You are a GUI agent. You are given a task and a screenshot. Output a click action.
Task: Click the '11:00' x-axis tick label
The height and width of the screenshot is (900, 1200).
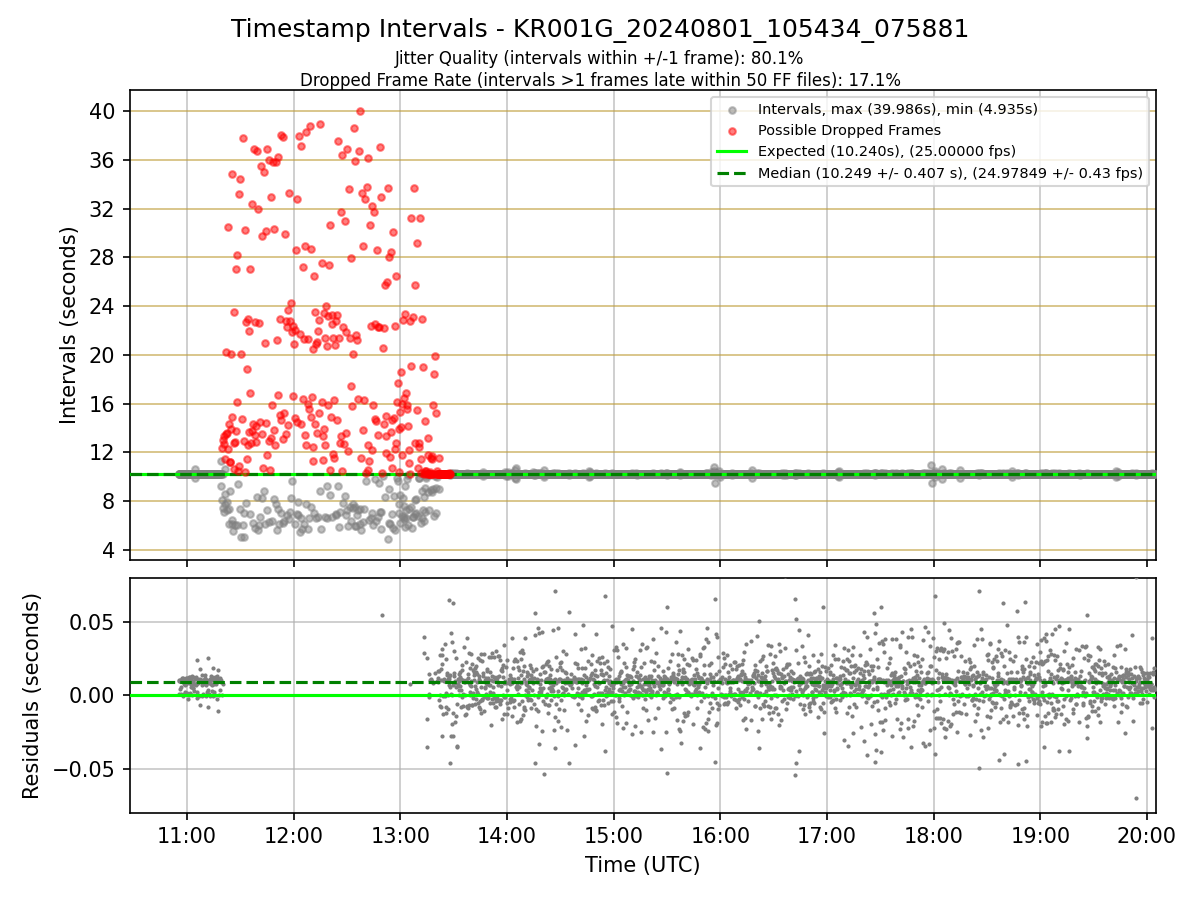coord(187,833)
